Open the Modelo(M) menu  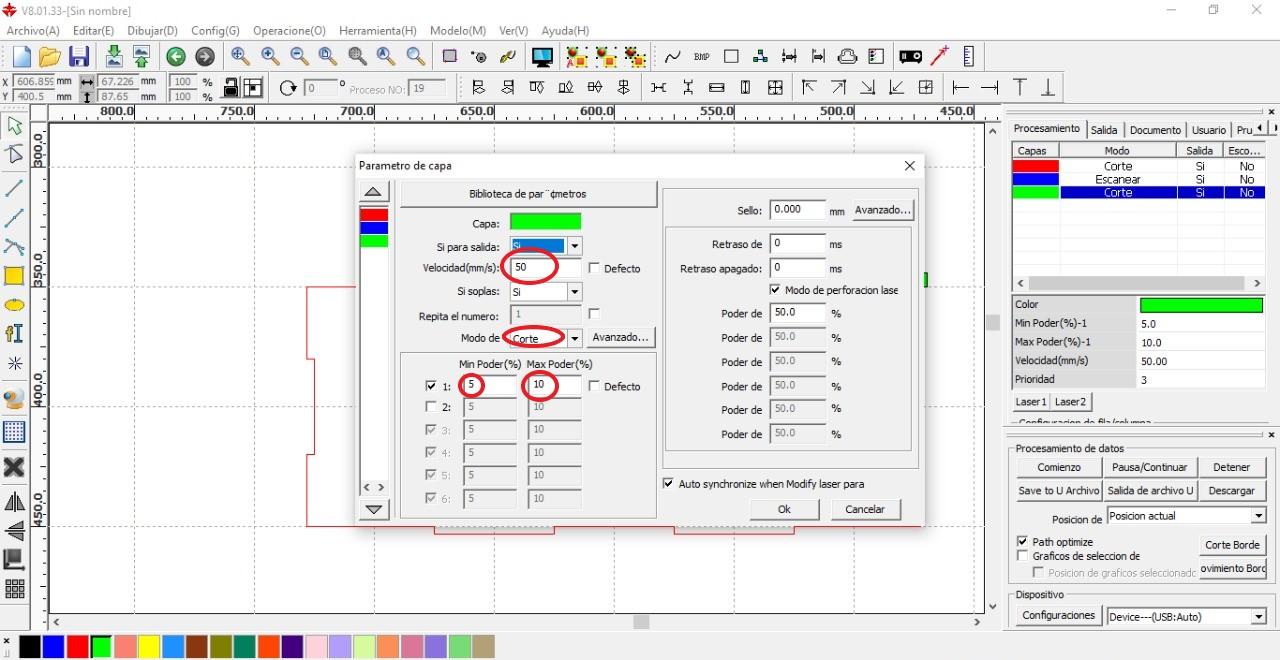point(458,31)
